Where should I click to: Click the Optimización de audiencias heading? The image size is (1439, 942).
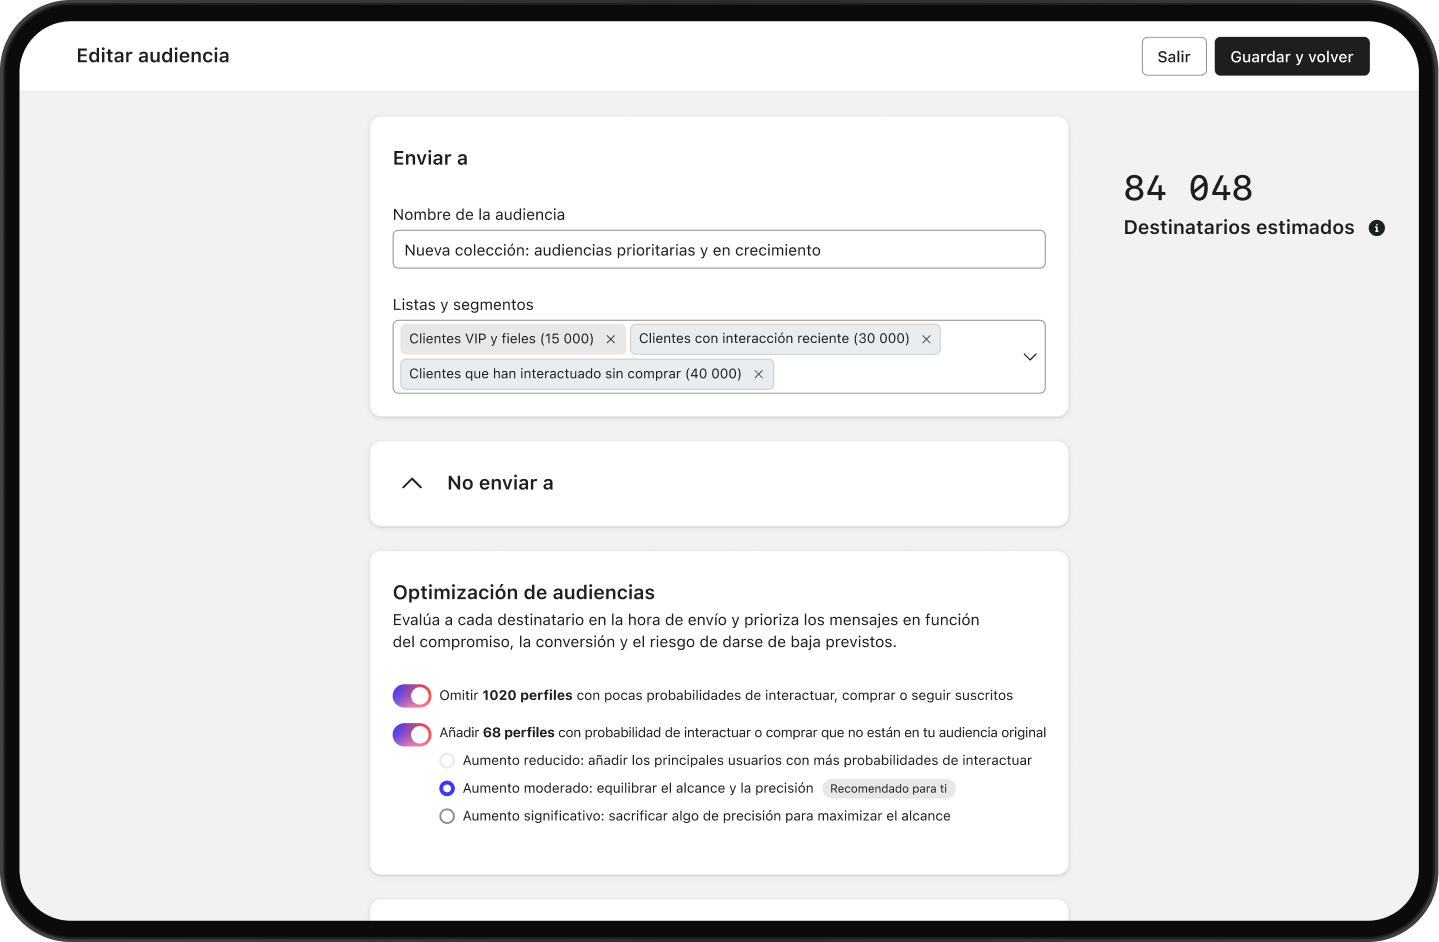[x=524, y=593]
